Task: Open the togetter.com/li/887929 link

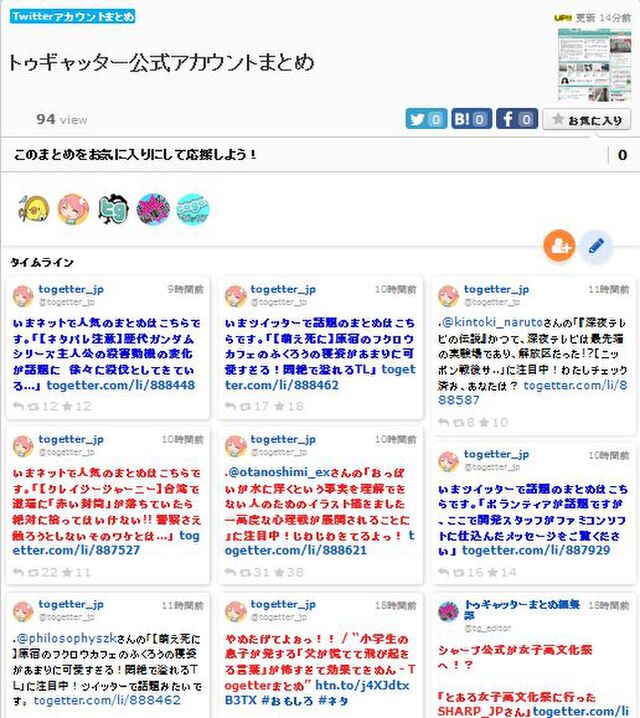Action: point(536,550)
